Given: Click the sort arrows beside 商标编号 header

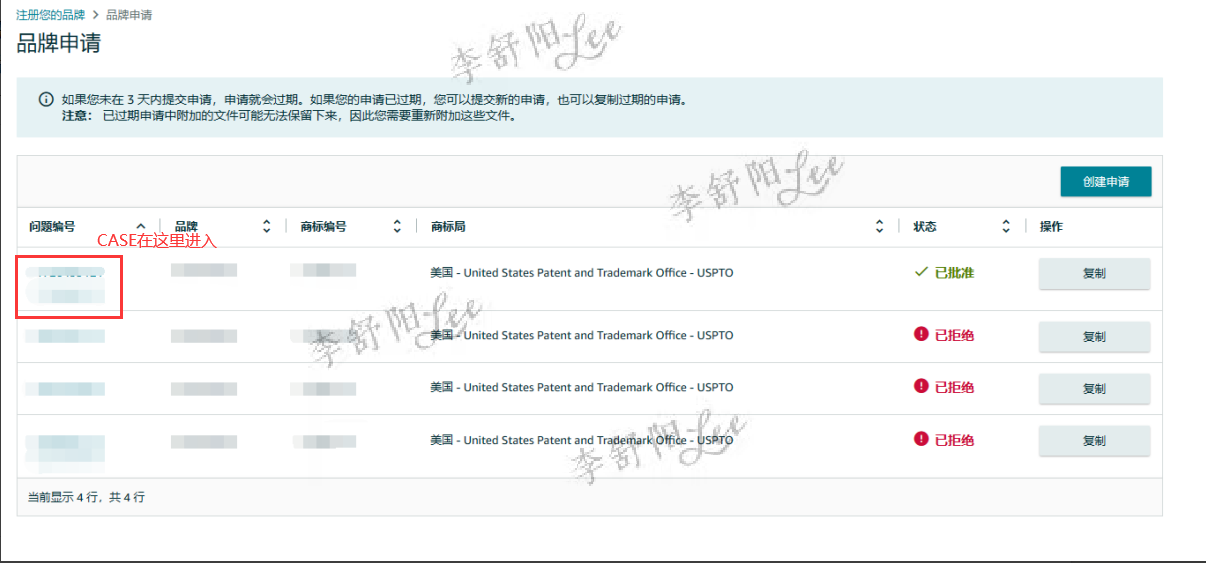Looking at the screenshot, I should 397,227.
